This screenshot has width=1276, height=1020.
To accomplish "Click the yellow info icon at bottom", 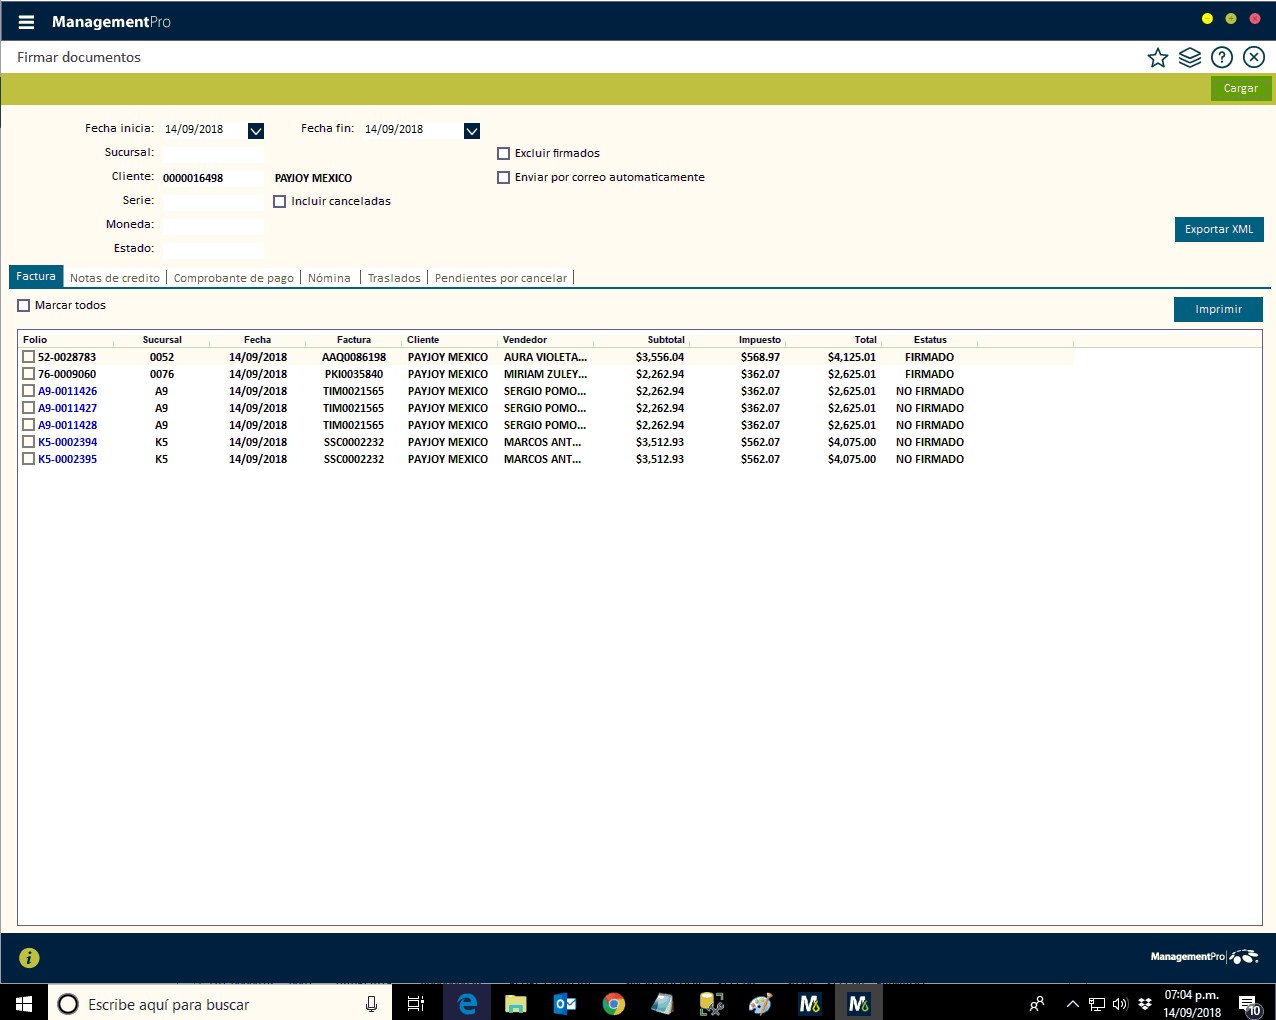I will (29, 958).
